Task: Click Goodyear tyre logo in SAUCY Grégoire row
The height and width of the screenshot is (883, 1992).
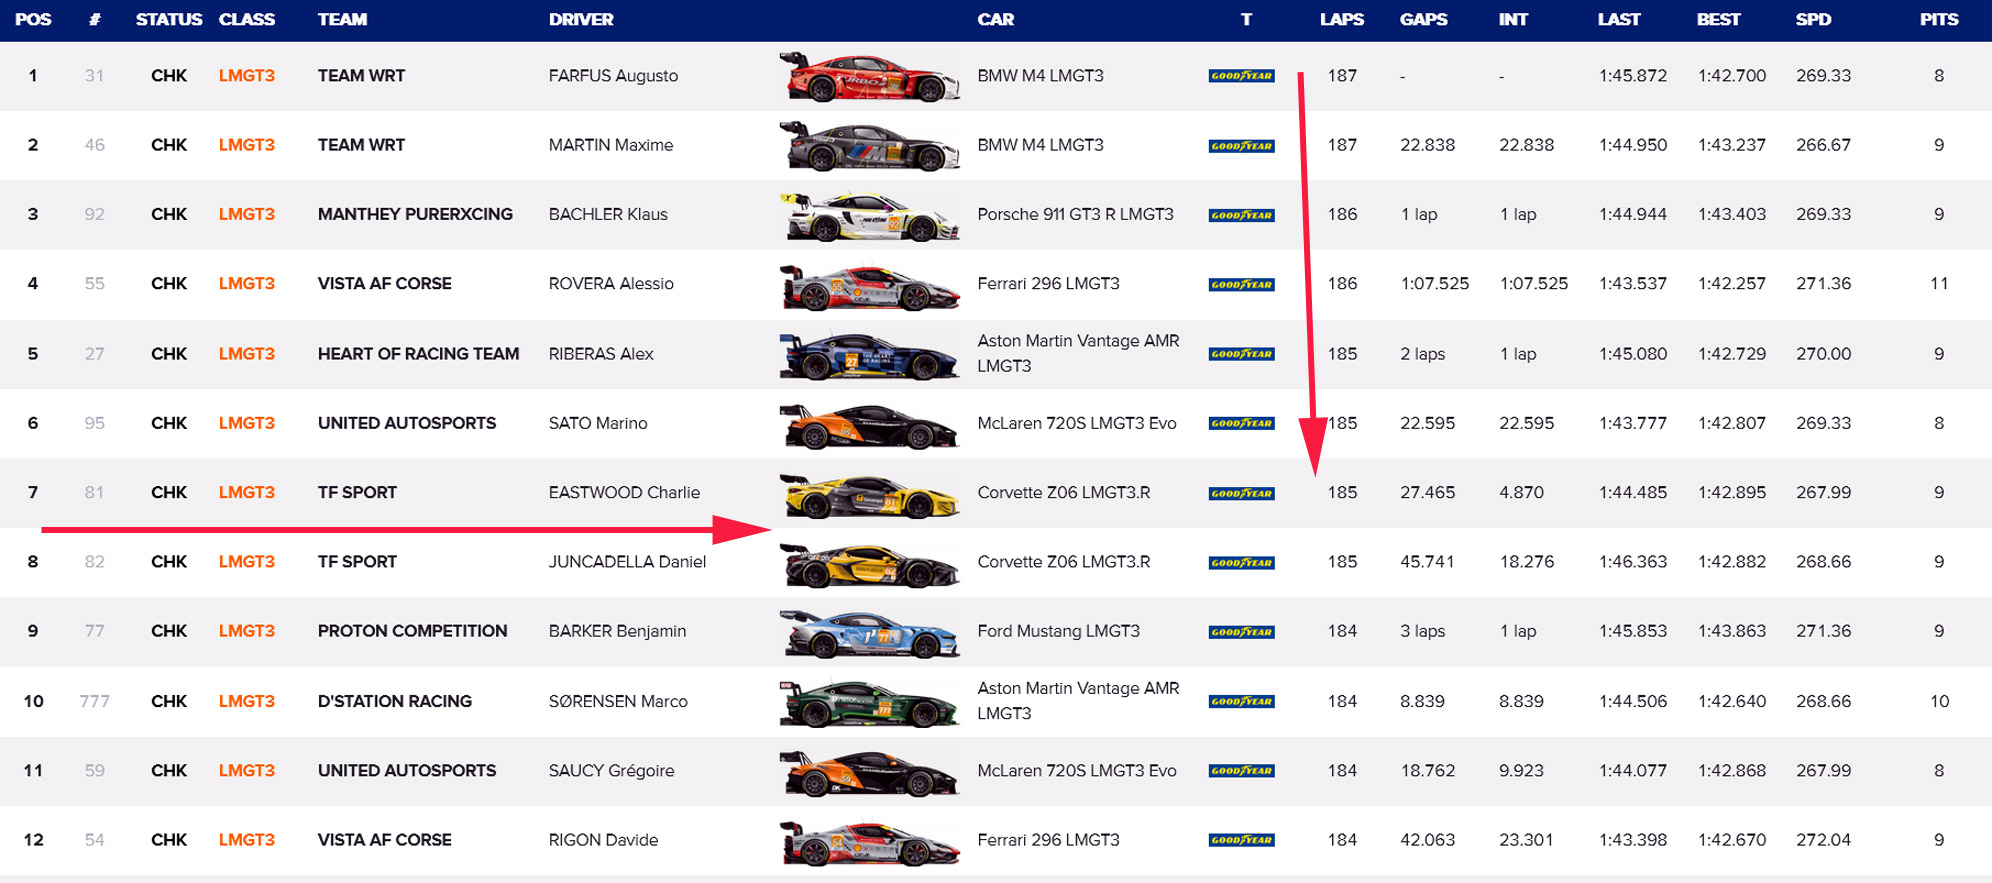Action: click(1241, 771)
